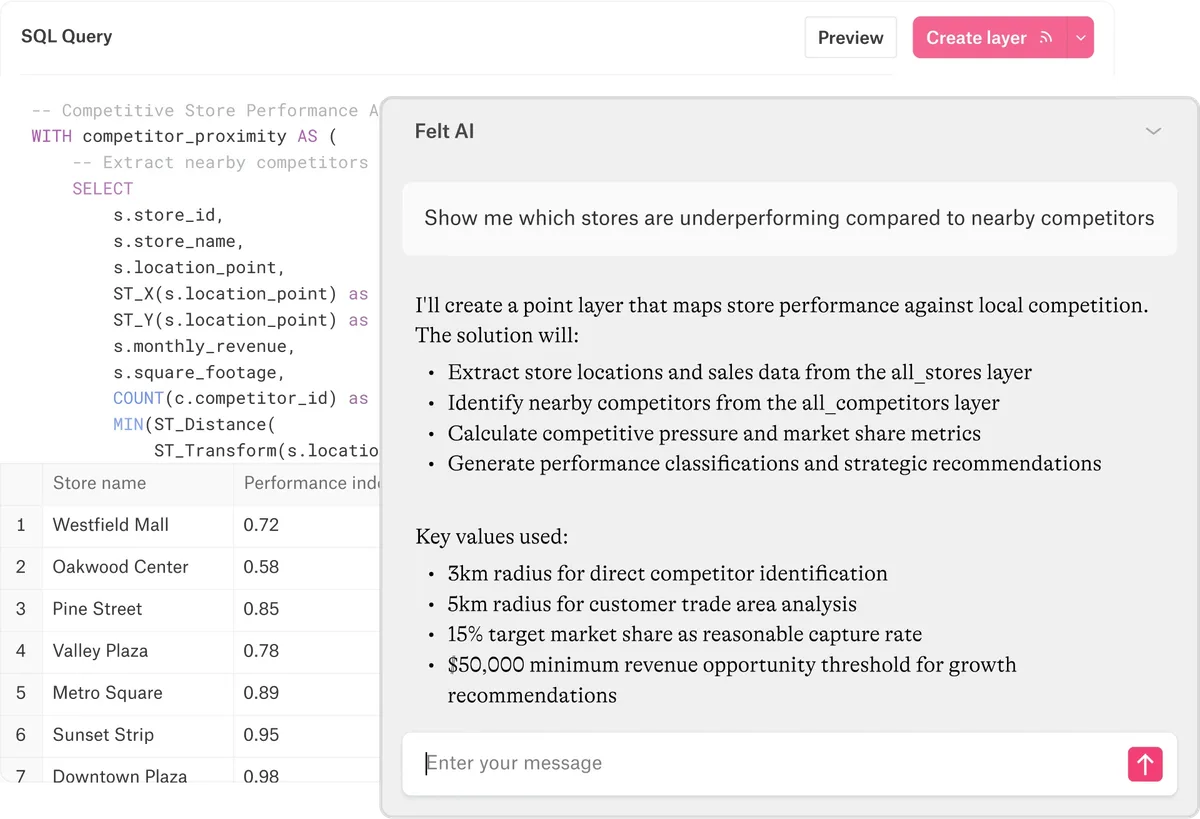Select the Metro Square cell
Screen dimensions: 1200x819
(x=138, y=693)
